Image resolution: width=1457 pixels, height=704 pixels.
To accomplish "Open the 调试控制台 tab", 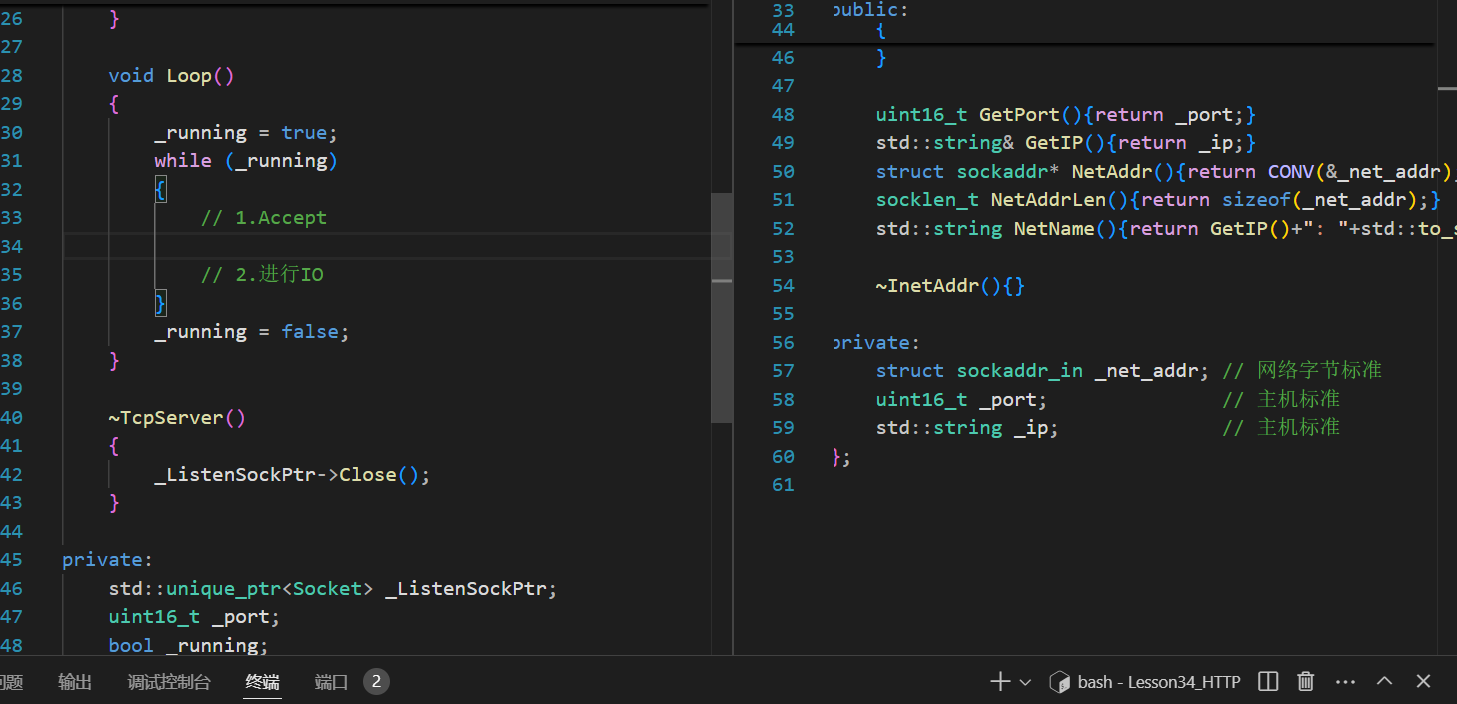I will (169, 682).
